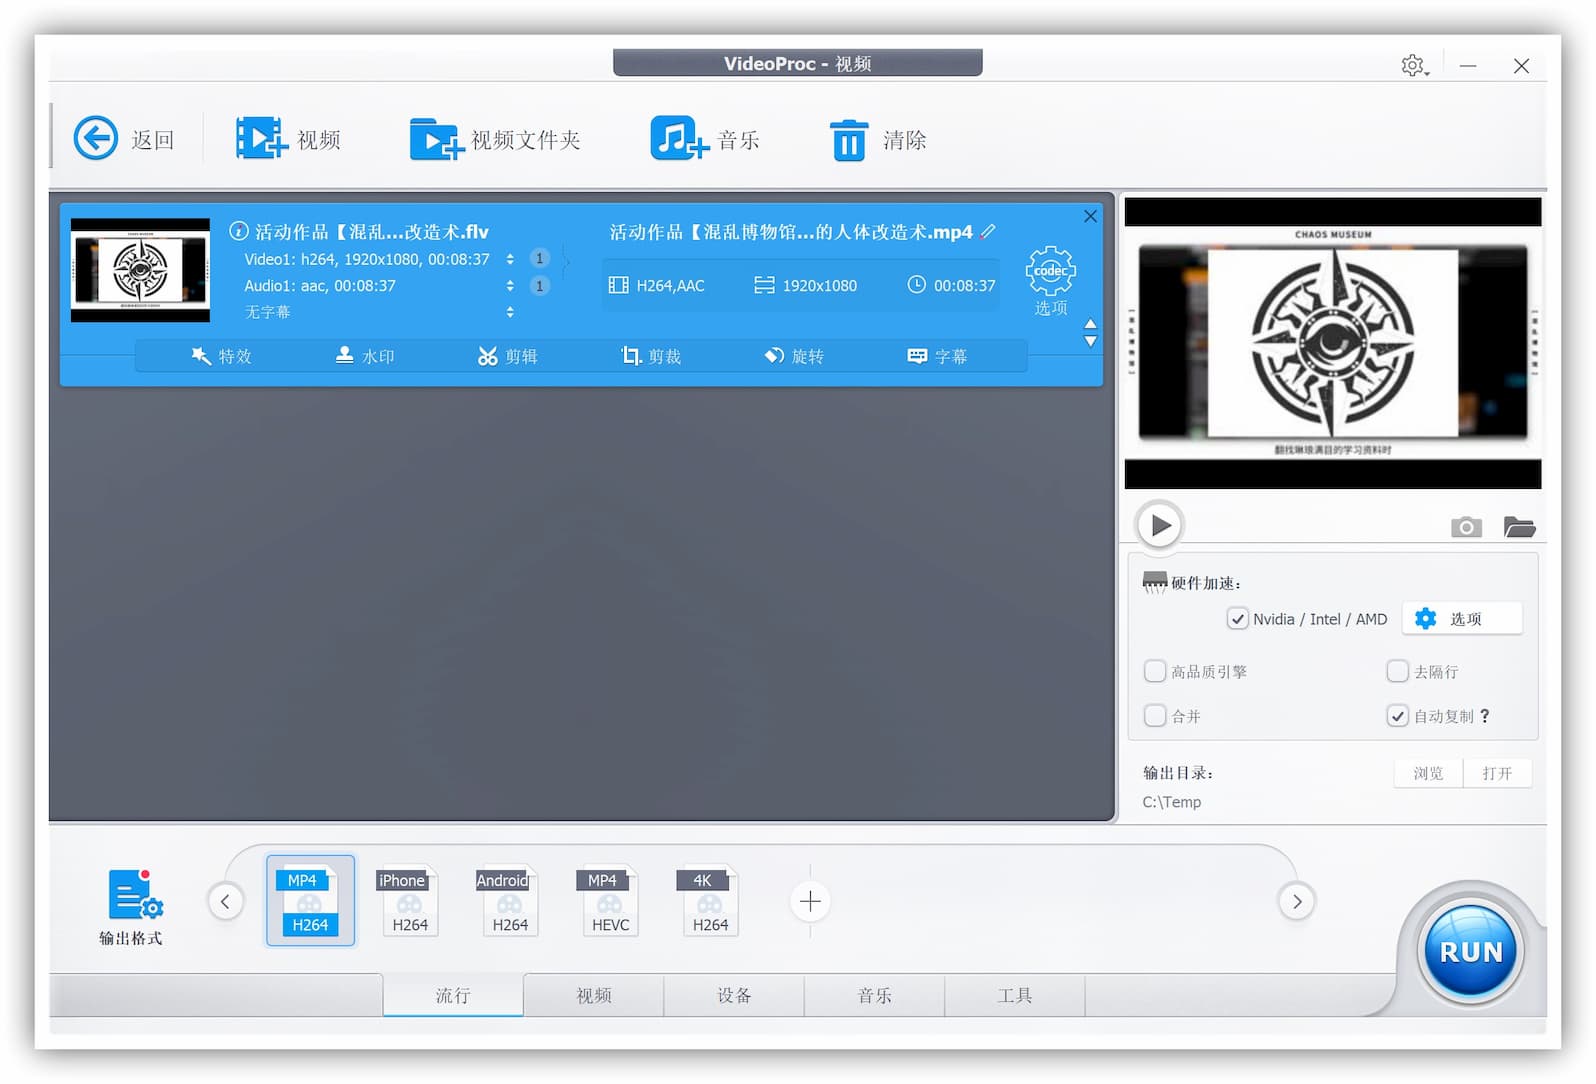The image size is (1596, 1084).
Task: Click the snapshot camera icon below preview
Action: pos(1466,527)
